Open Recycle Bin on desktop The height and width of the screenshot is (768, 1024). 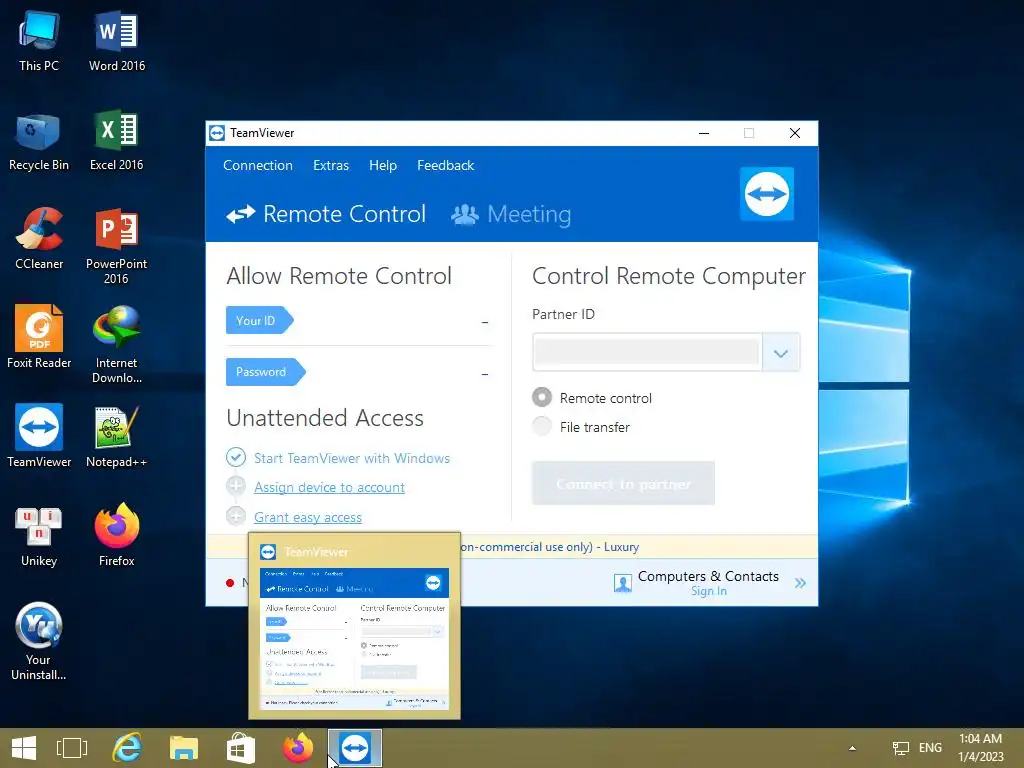pos(39,141)
